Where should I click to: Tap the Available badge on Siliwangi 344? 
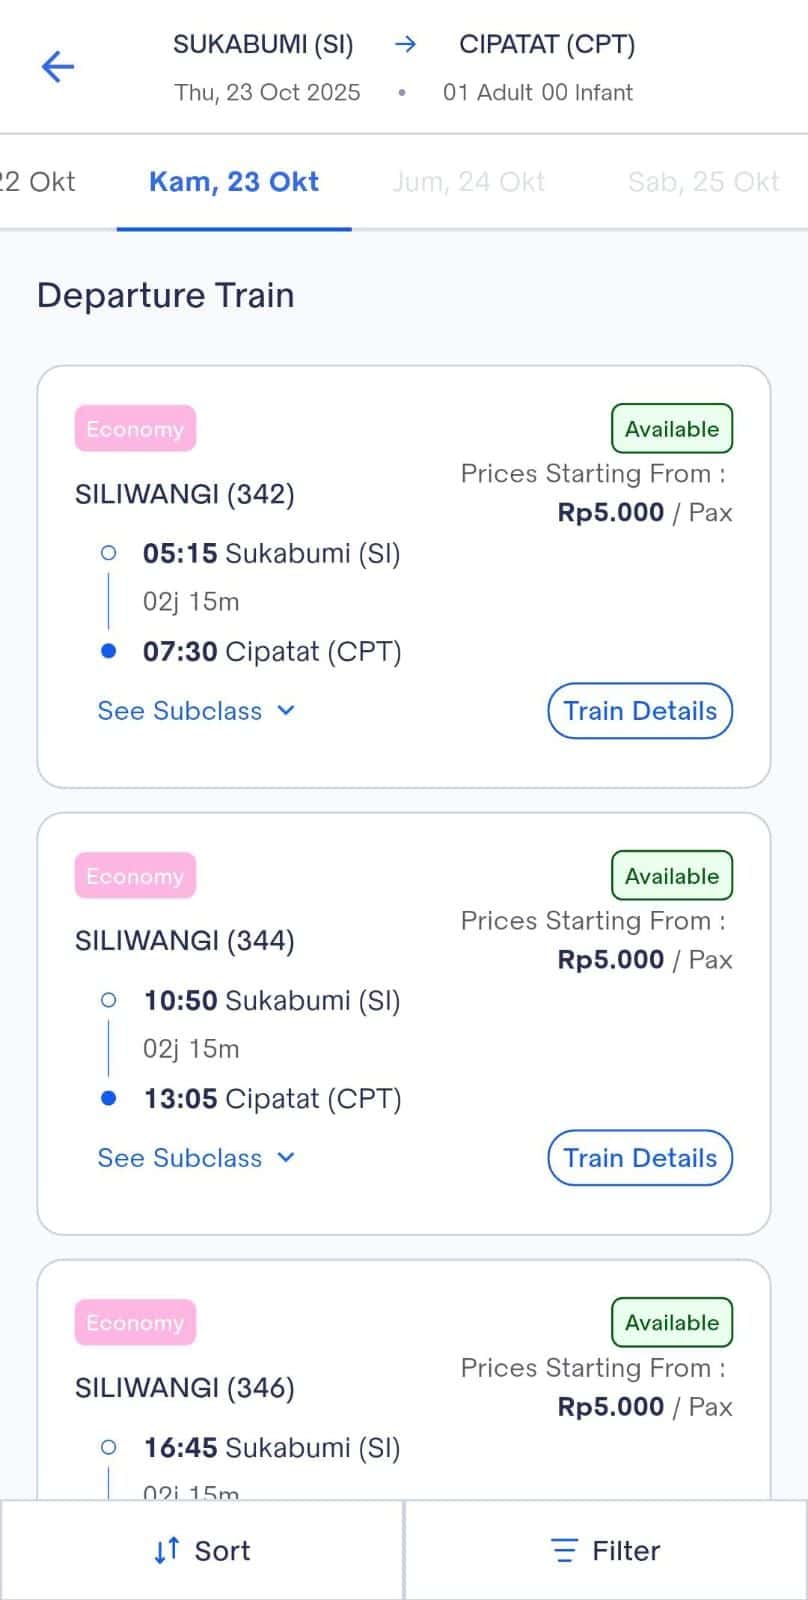click(672, 876)
